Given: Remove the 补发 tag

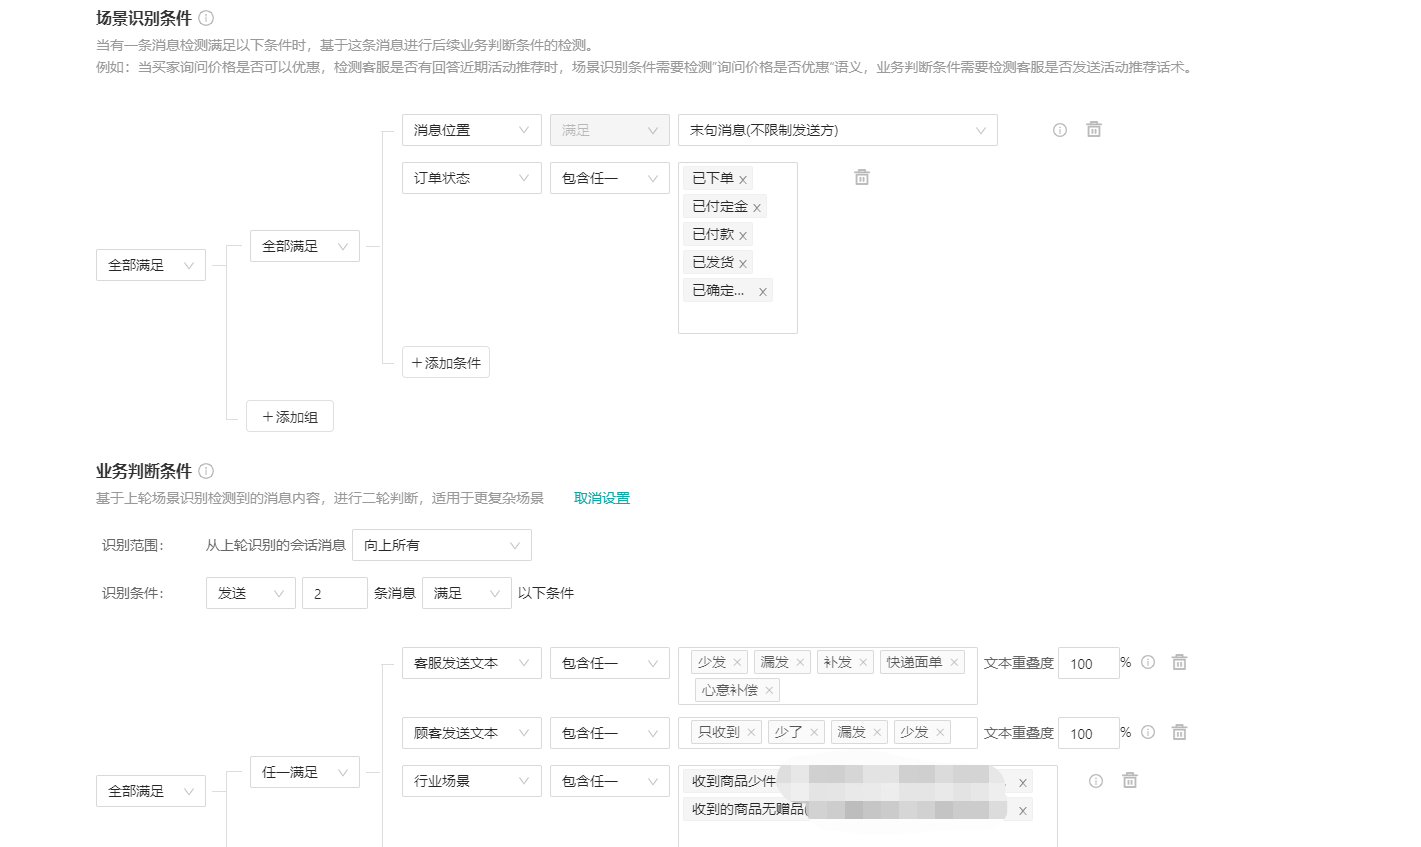Looking at the screenshot, I should 863,662.
